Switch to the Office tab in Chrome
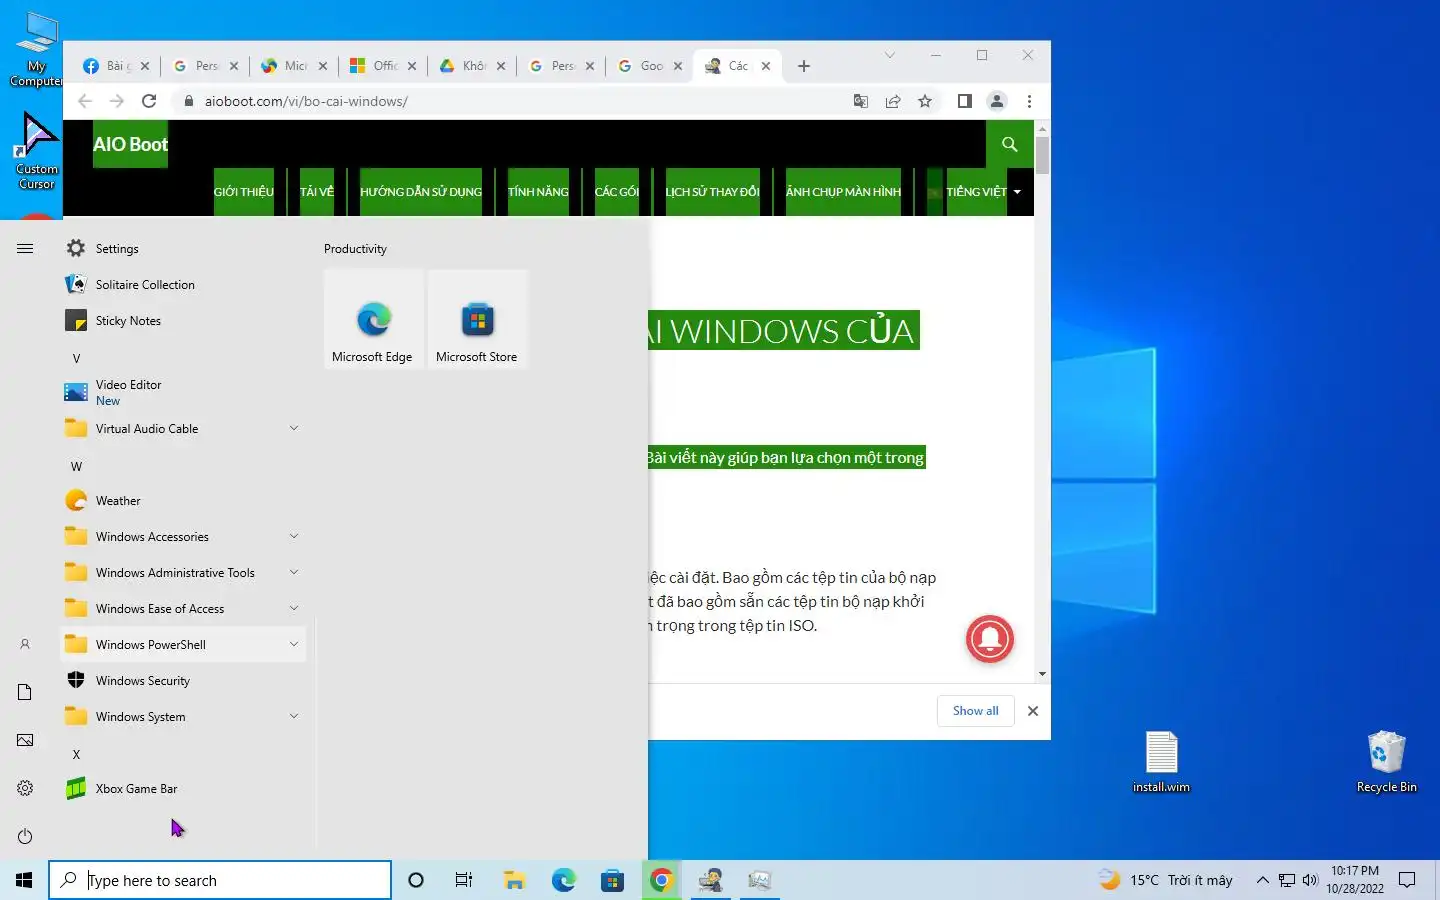Viewport: 1440px width, 900px height. point(382,66)
